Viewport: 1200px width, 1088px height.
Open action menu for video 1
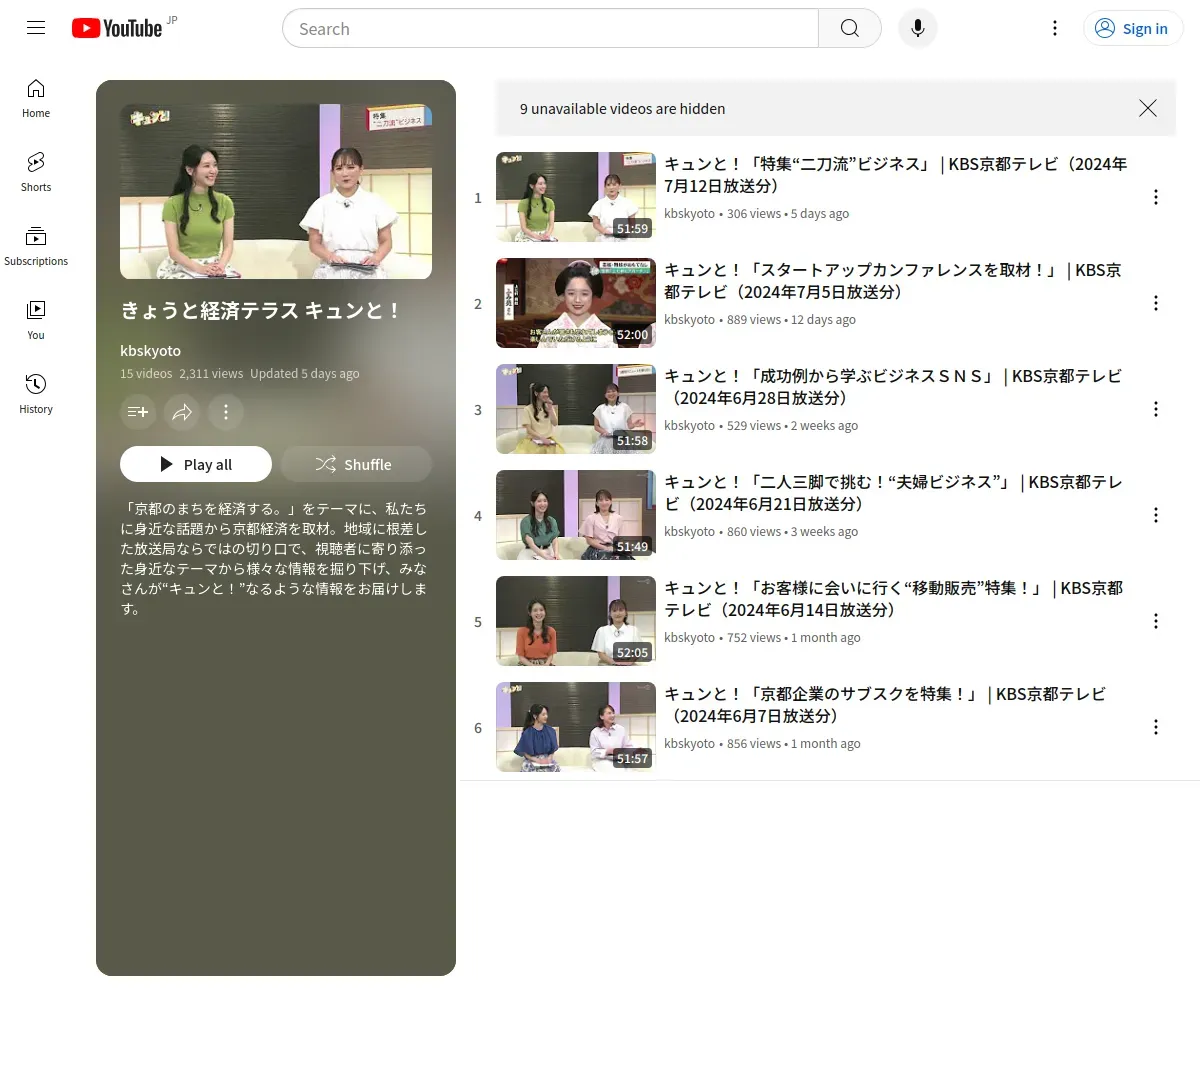(1156, 197)
